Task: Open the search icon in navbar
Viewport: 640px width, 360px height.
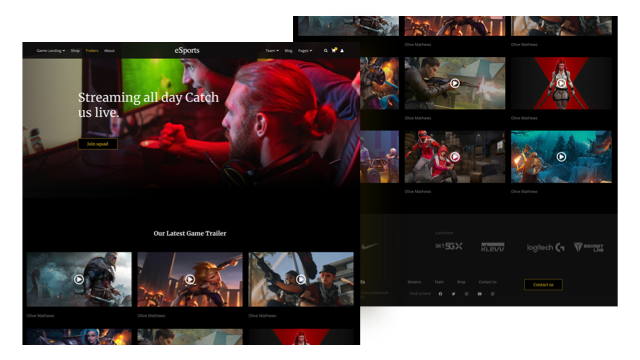Action: [x=325, y=51]
